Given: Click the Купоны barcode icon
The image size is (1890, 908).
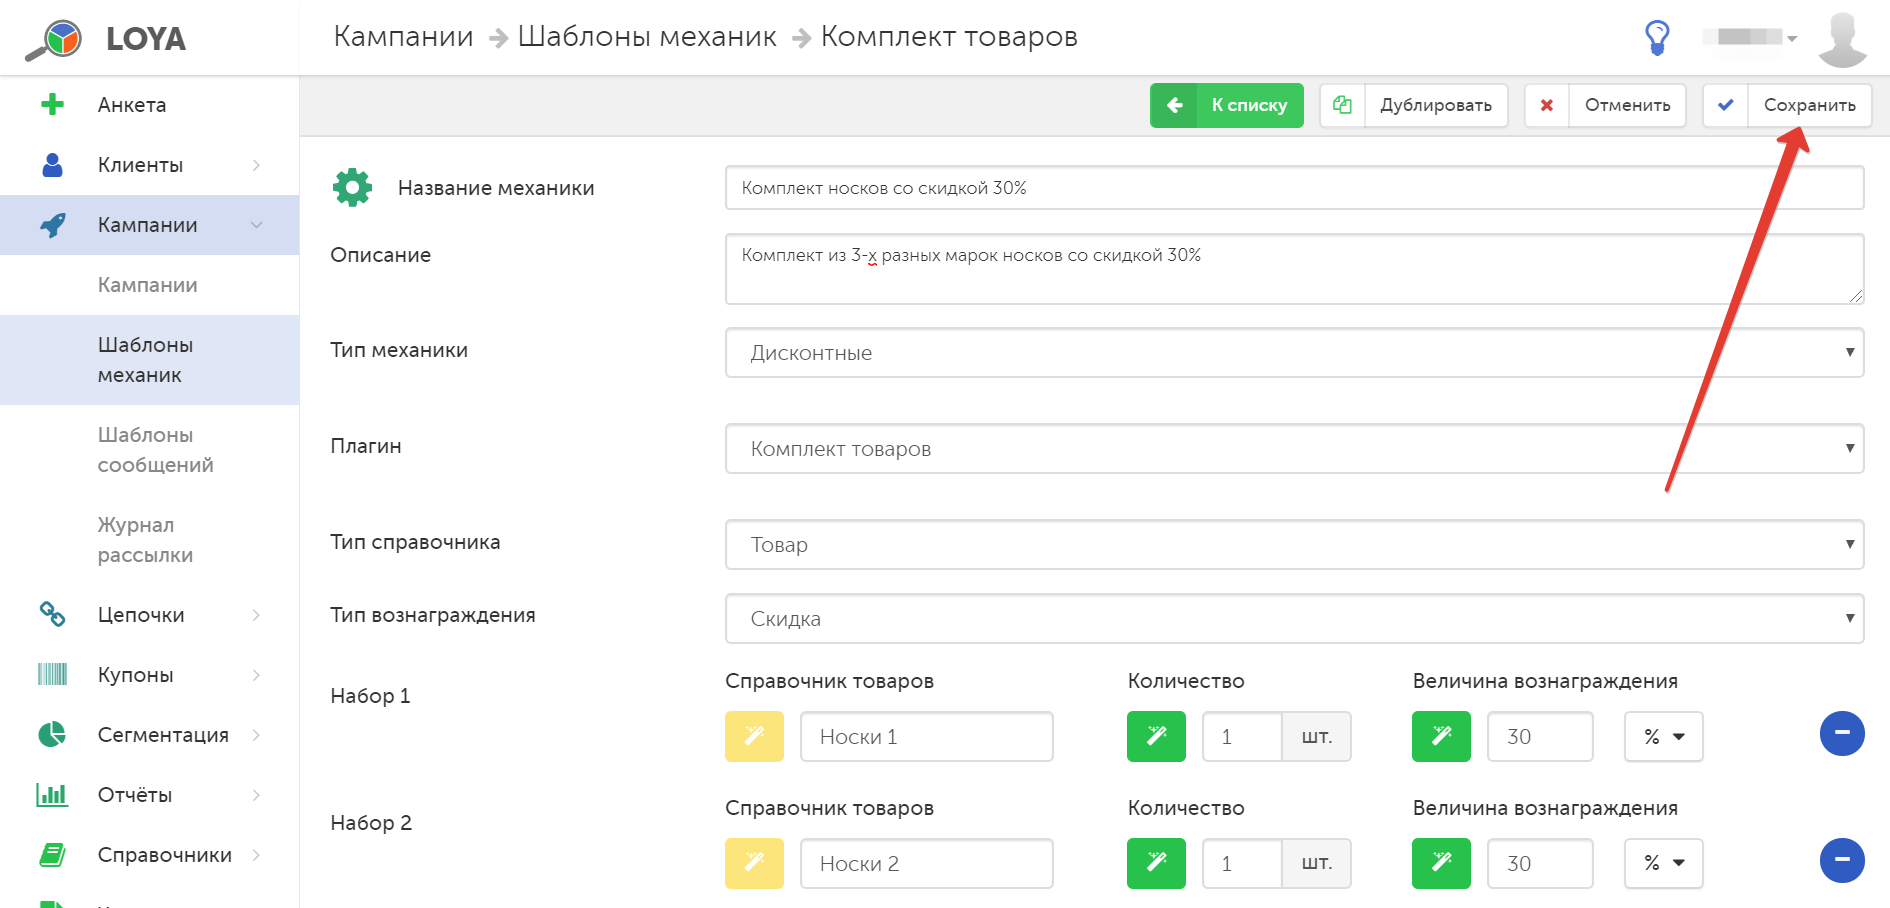Looking at the screenshot, I should click(x=53, y=674).
